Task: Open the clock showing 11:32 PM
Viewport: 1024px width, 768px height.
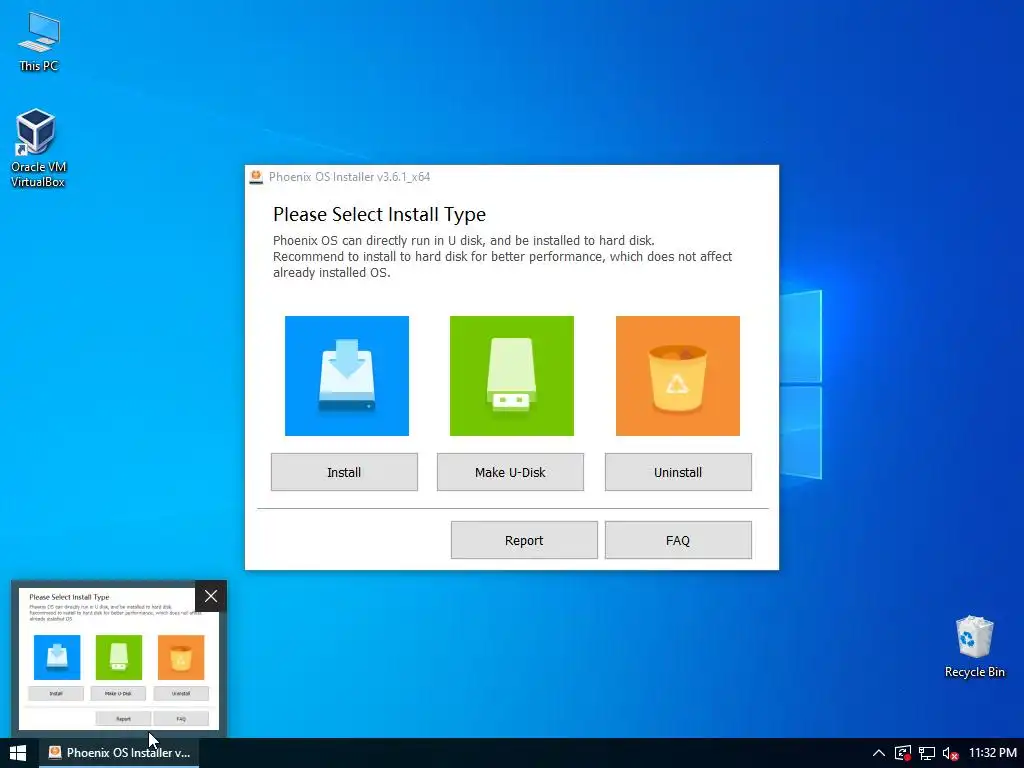Action: [x=993, y=753]
